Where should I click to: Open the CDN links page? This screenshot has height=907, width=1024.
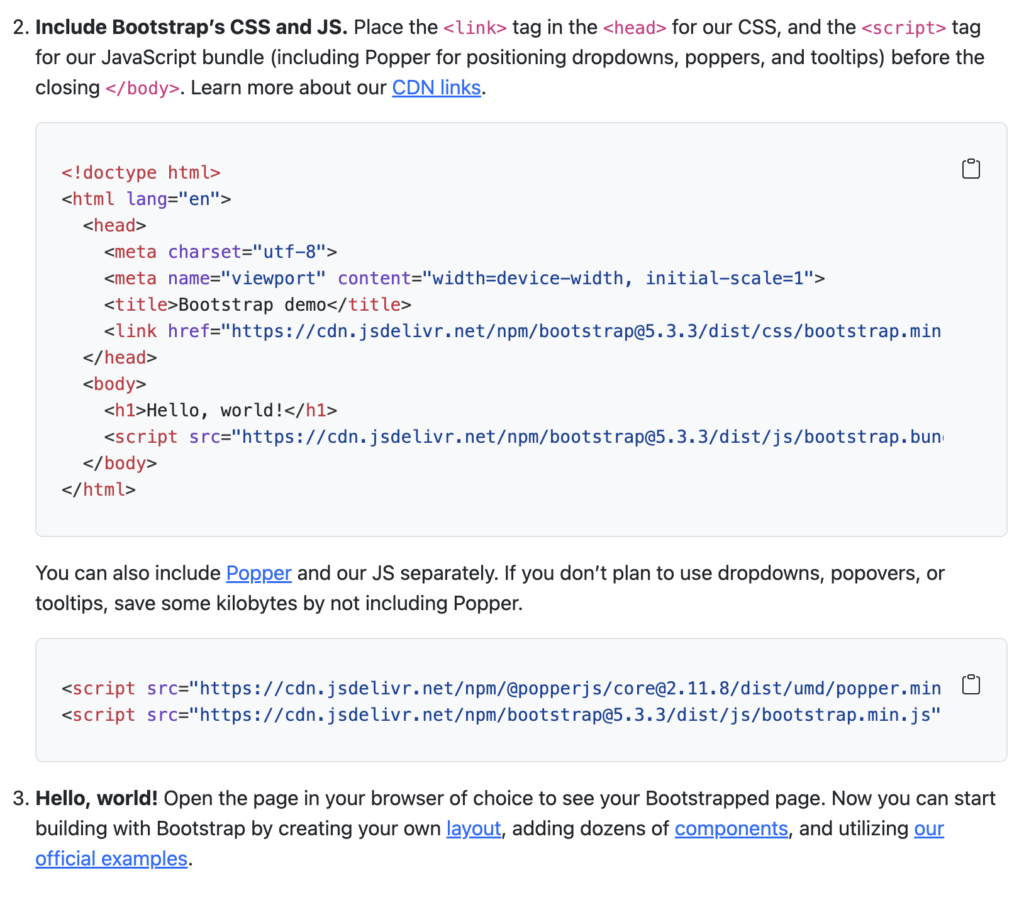coord(436,88)
